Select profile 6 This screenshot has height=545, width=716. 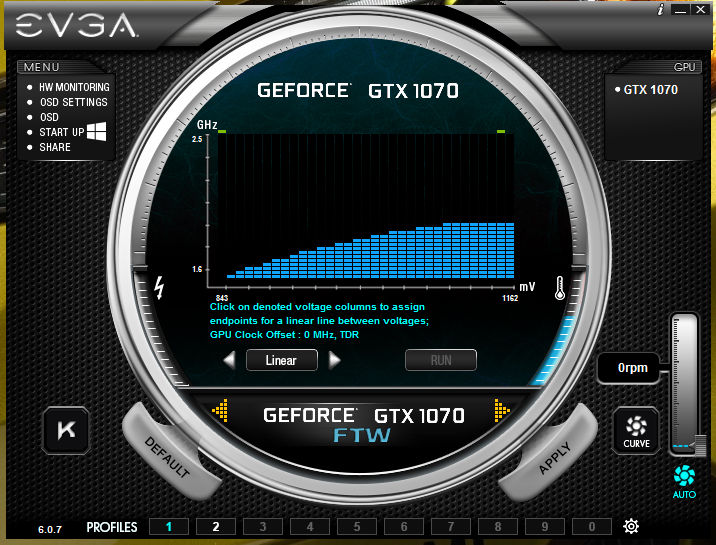tap(404, 526)
